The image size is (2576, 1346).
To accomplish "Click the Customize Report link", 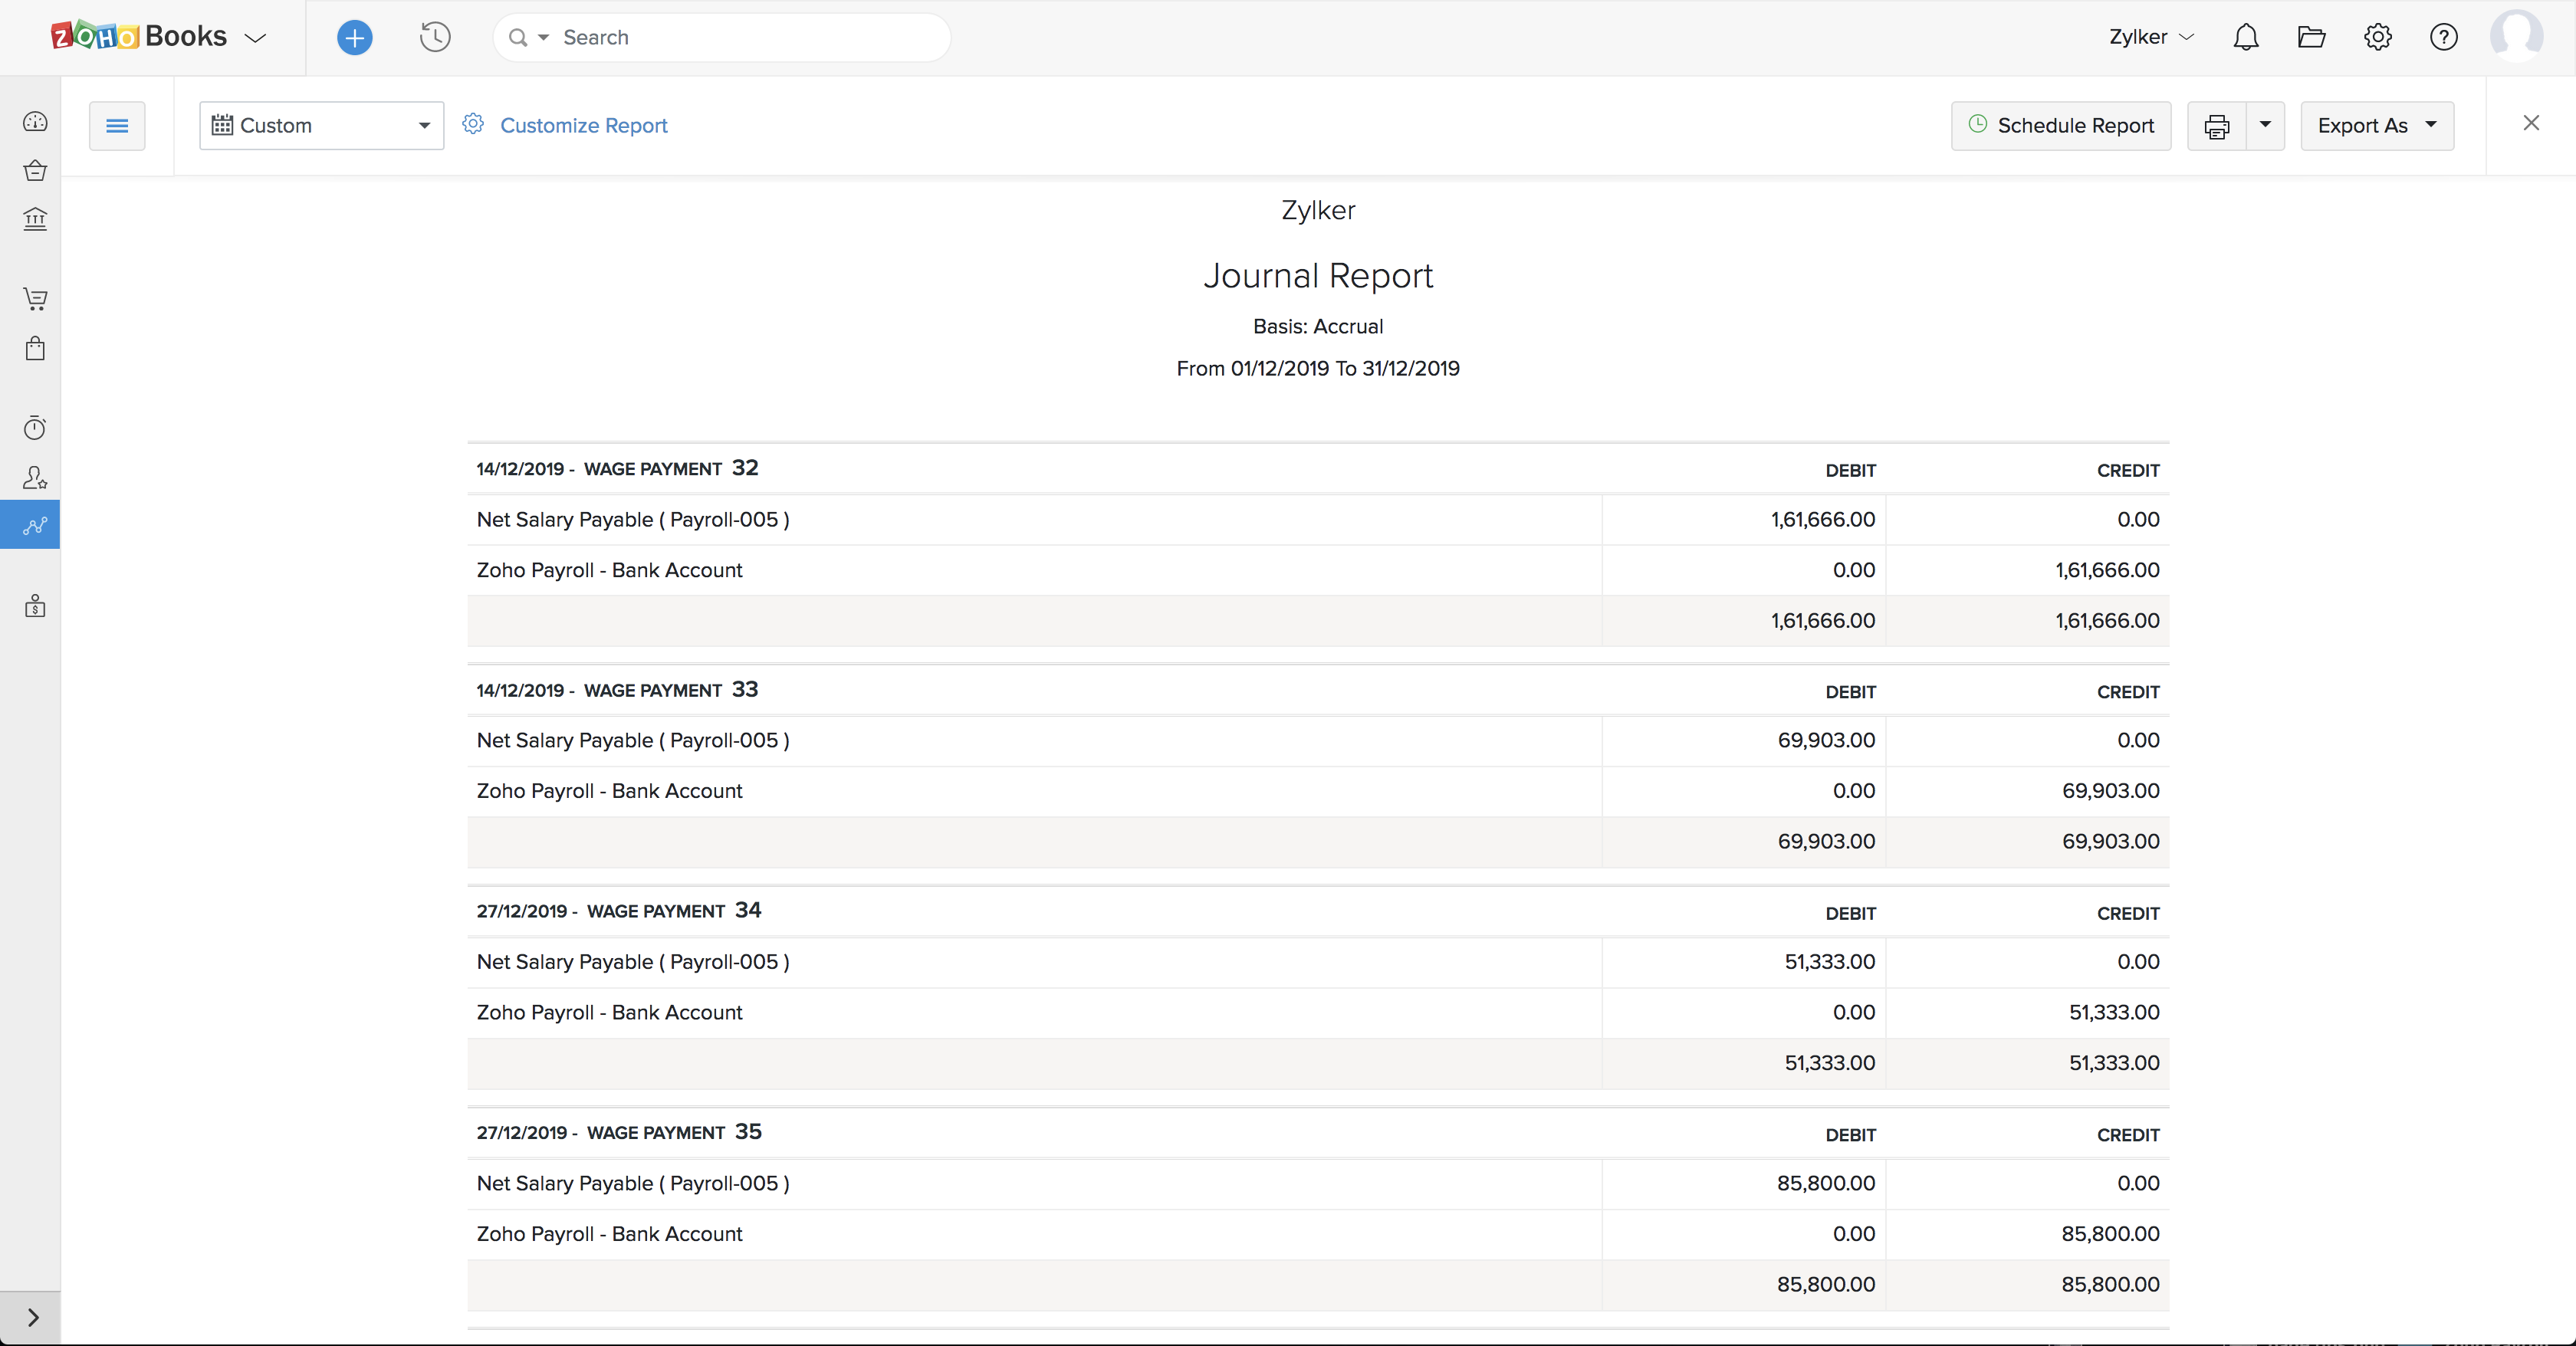I will (583, 126).
